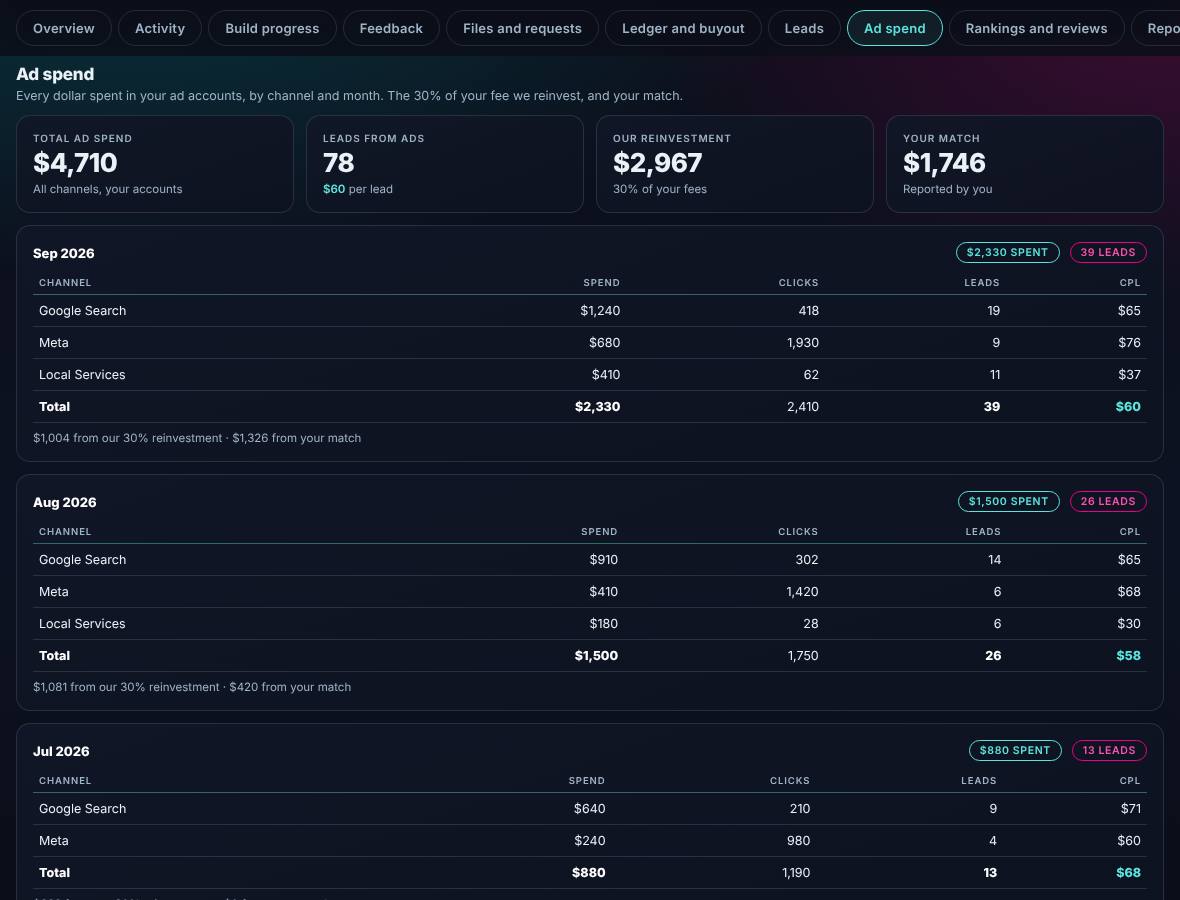Click the $910 spend value
Image resolution: width=1180 pixels, height=900 pixels.
[x=604, y=560]
